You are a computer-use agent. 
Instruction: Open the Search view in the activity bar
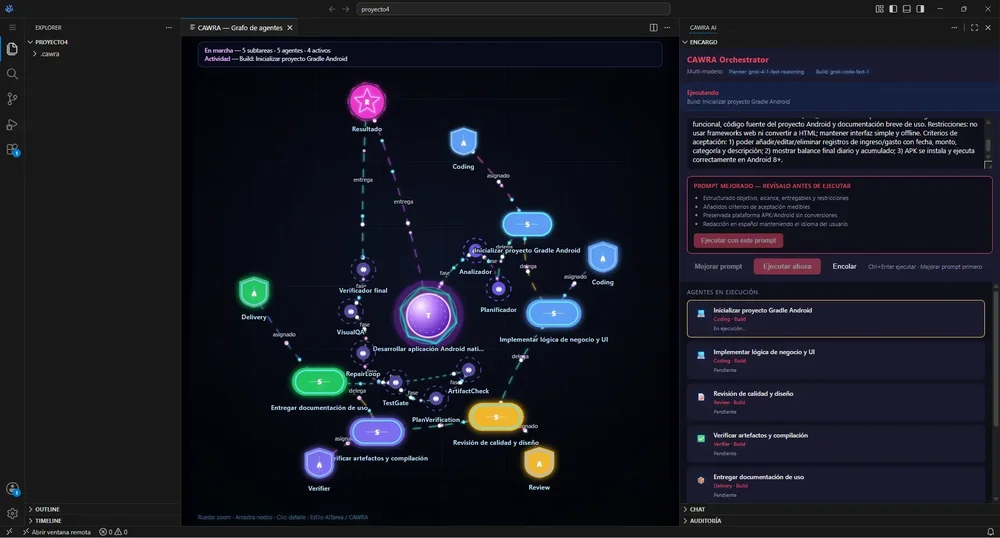pyautogui.click(x=12, y=74)
